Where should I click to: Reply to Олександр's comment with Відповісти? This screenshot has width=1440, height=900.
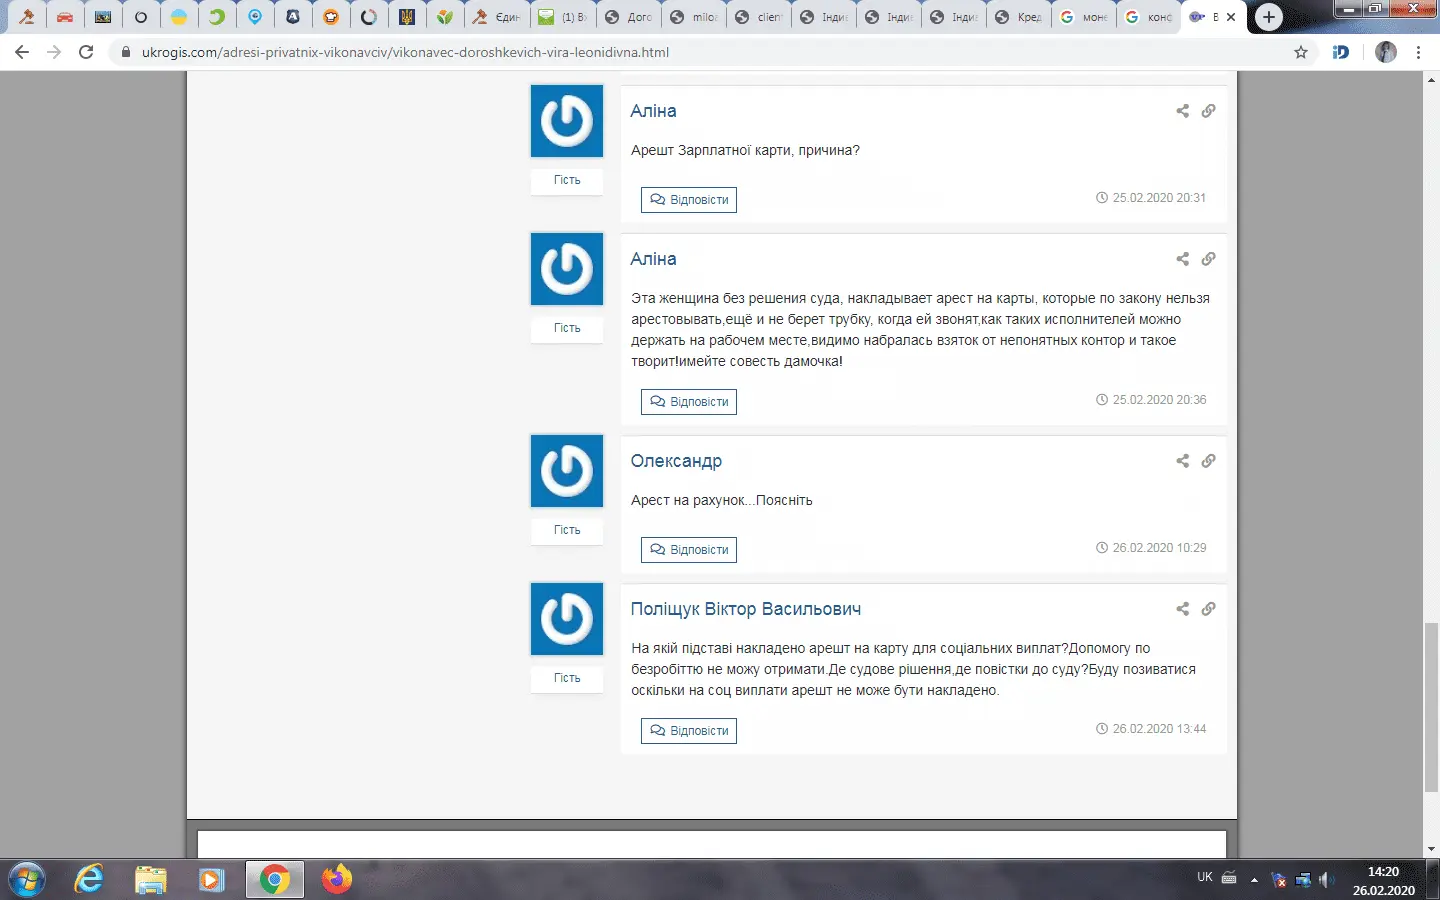[x=689, y=550]
